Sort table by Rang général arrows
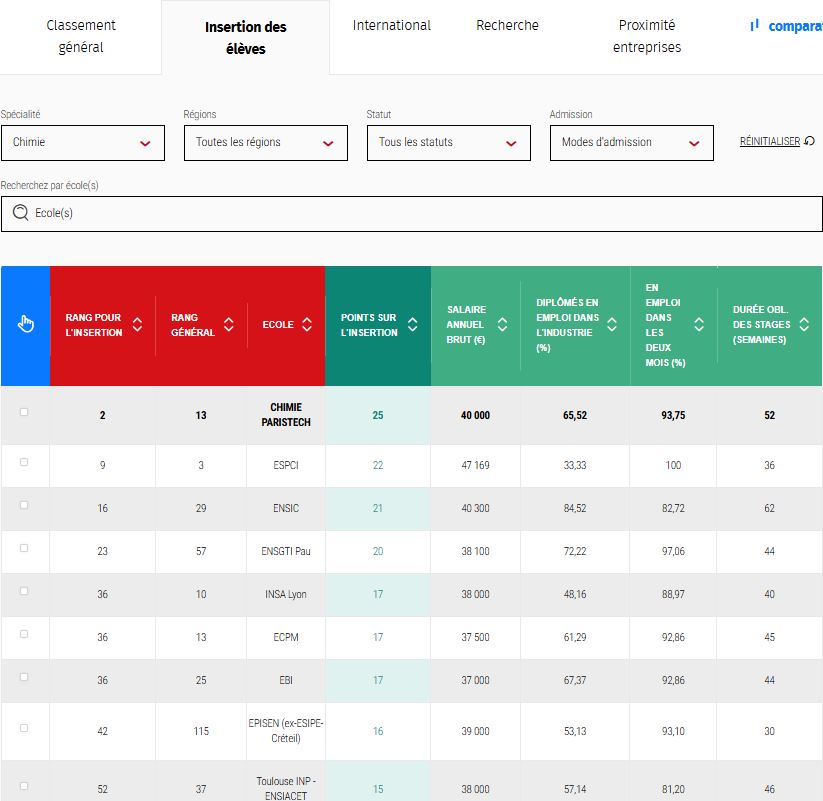This screenshot has width=823, height=801. click(x=229, y=325)
